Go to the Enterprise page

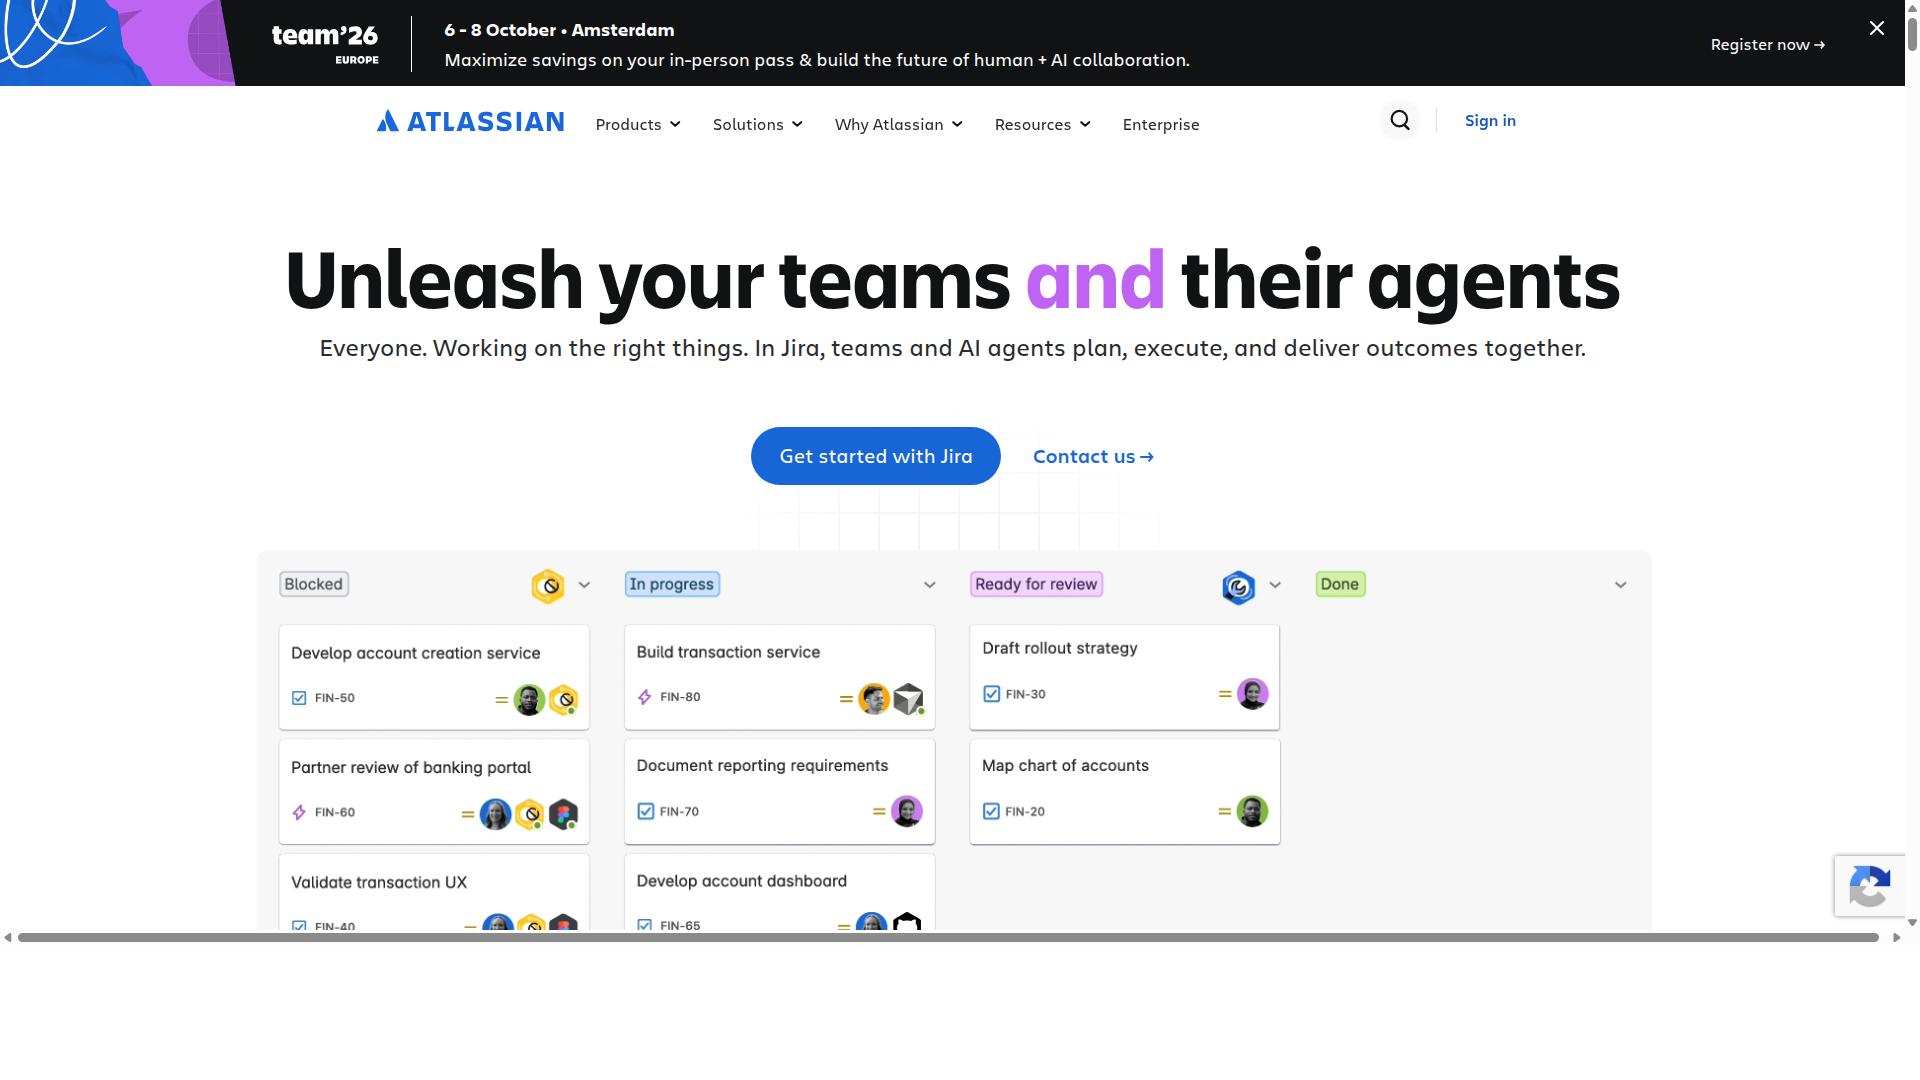coord(1161,124)
